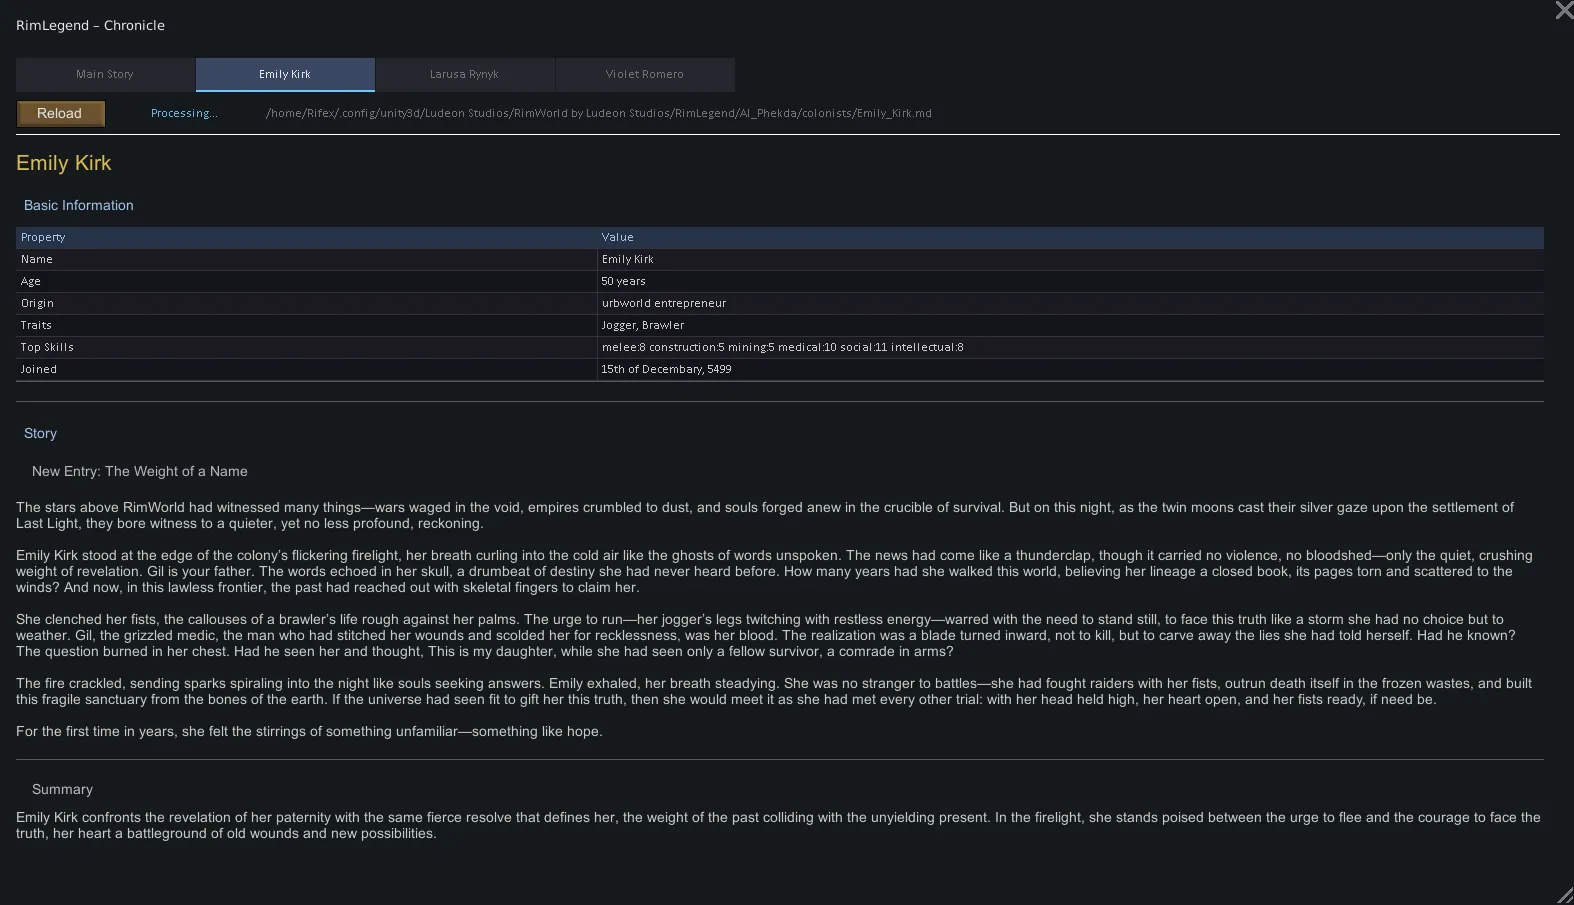
Task: Click the Story section heading
Action: coord(41,433)
